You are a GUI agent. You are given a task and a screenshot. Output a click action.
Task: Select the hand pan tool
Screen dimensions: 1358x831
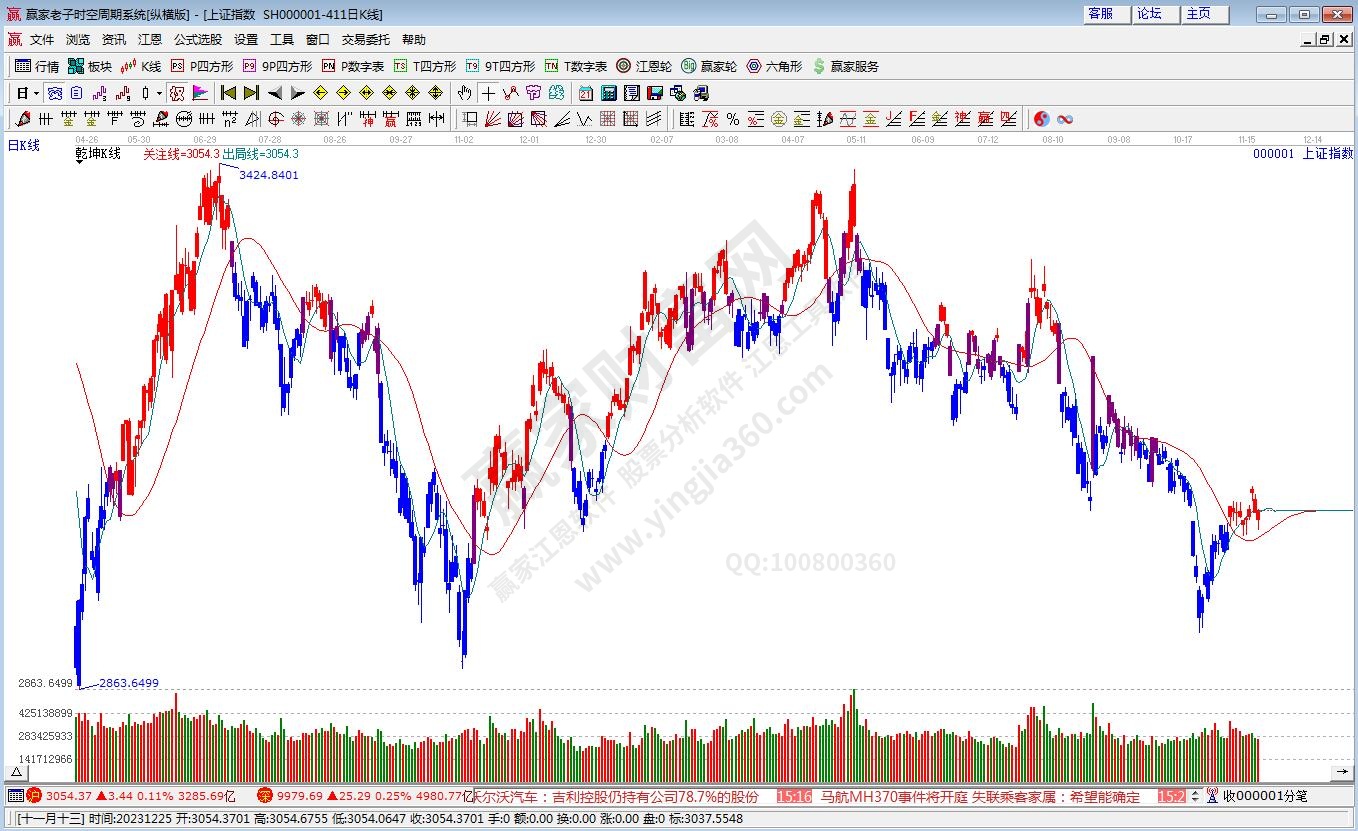[x=464, y=93]
